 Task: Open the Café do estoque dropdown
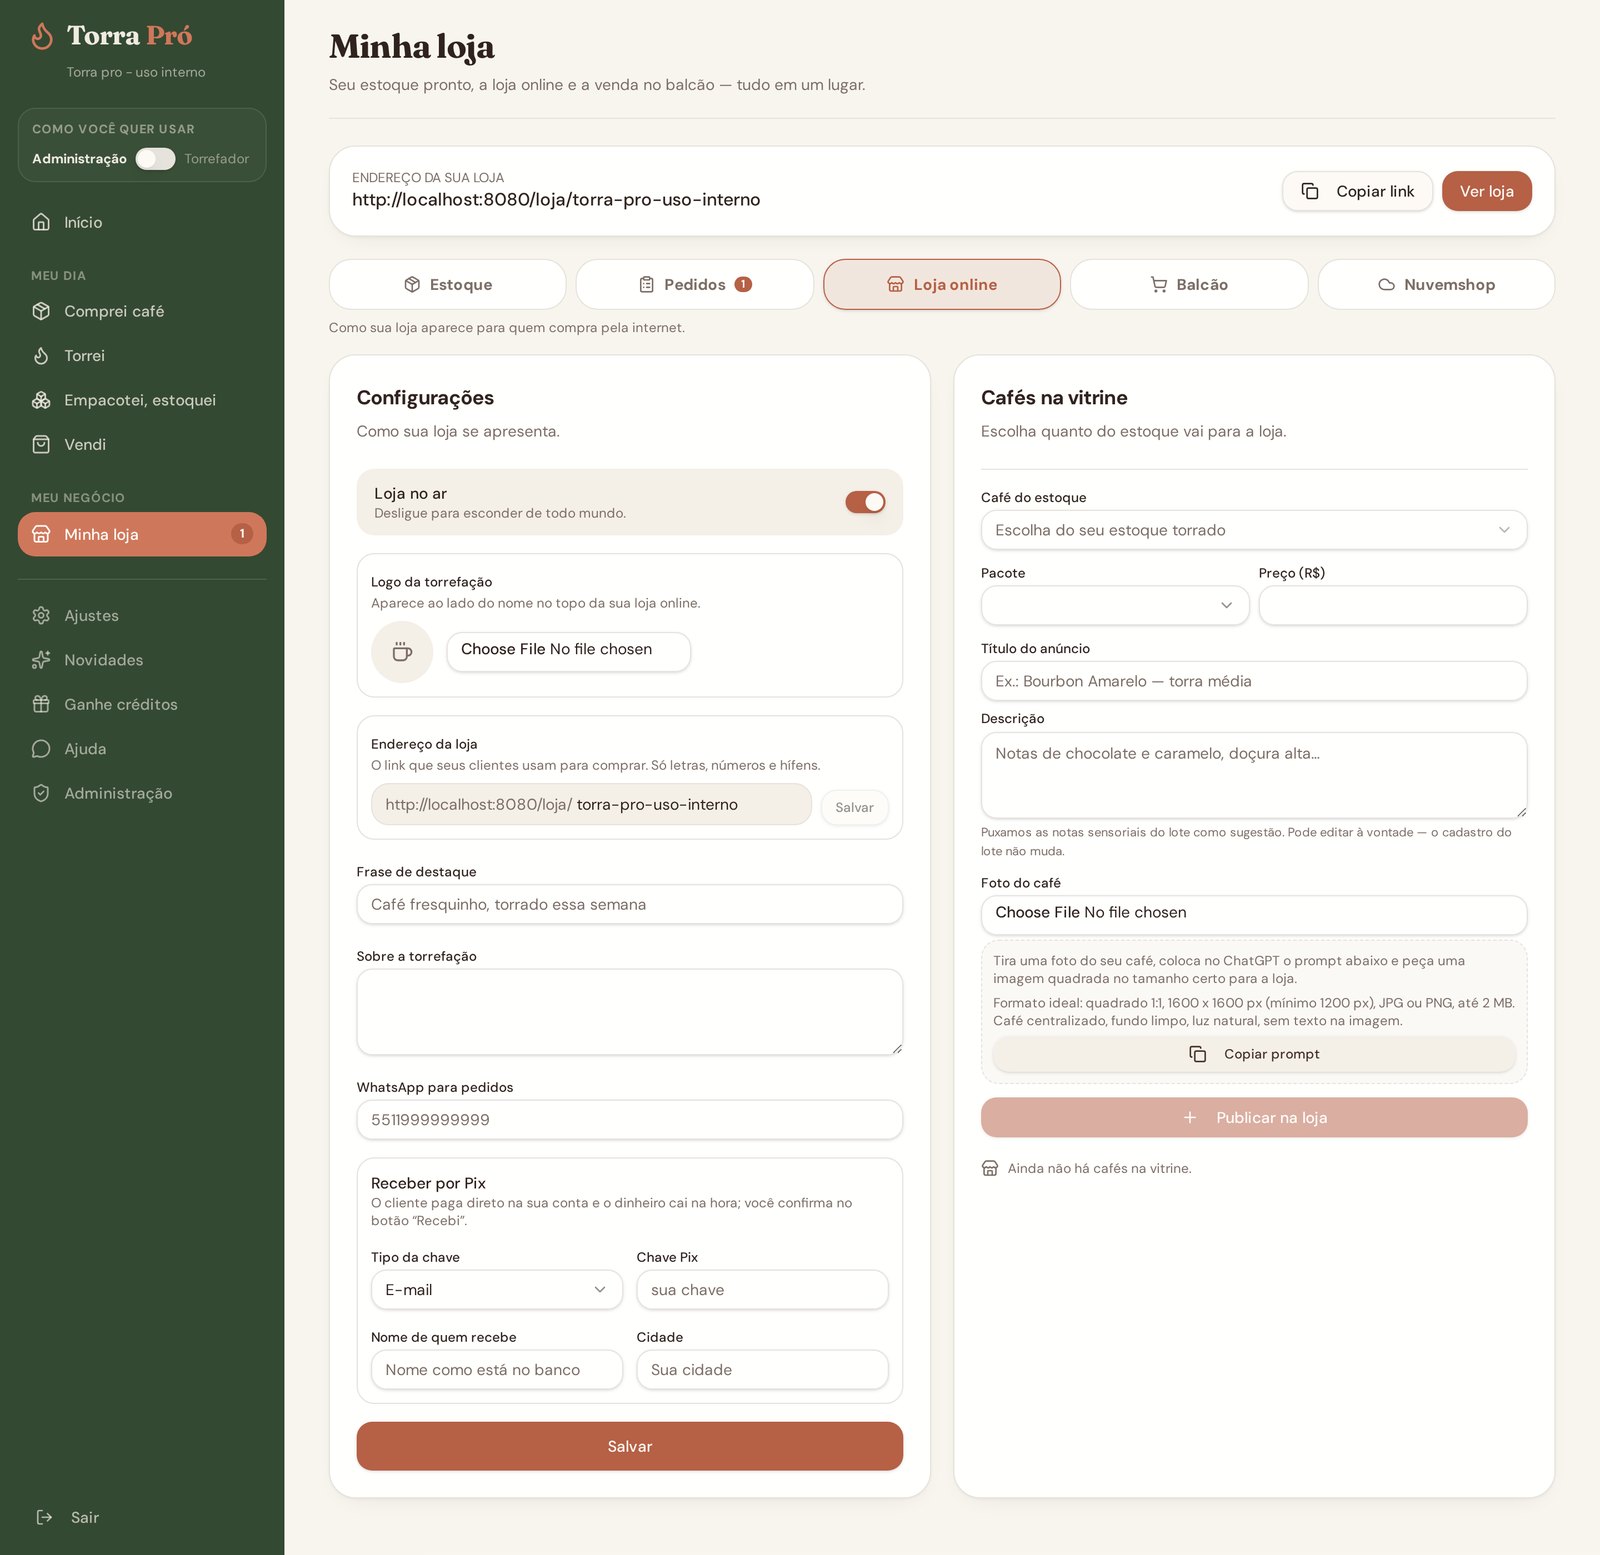1254,530
